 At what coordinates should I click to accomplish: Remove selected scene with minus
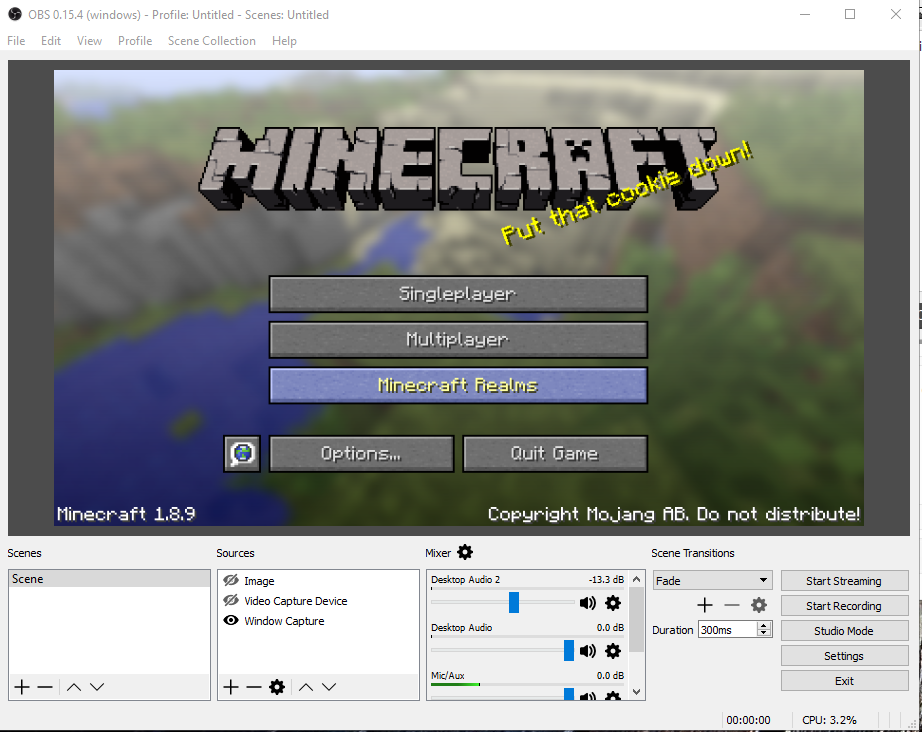click(x=45, y=687)
